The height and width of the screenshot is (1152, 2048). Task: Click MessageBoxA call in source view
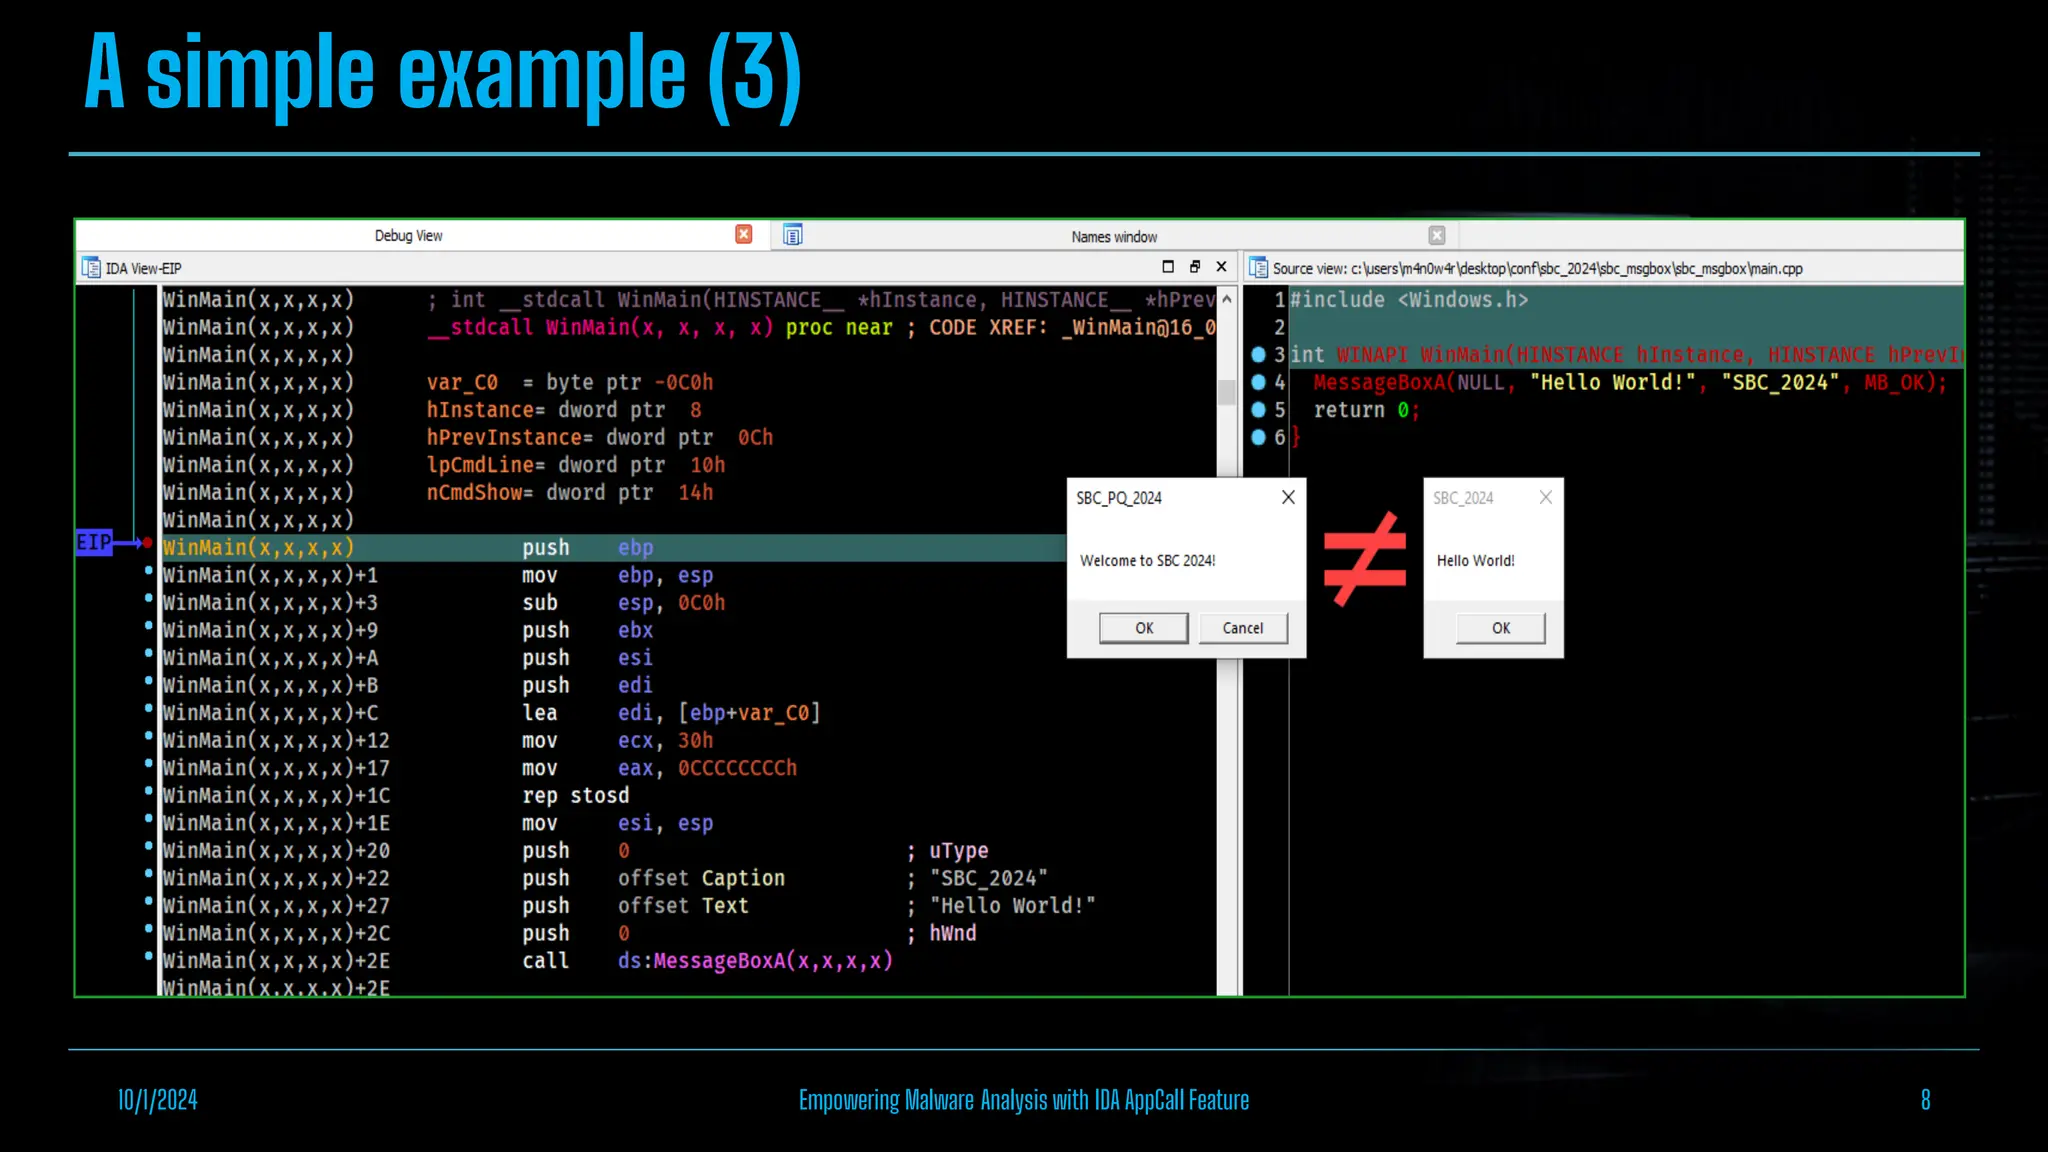tap(1630, 383)
